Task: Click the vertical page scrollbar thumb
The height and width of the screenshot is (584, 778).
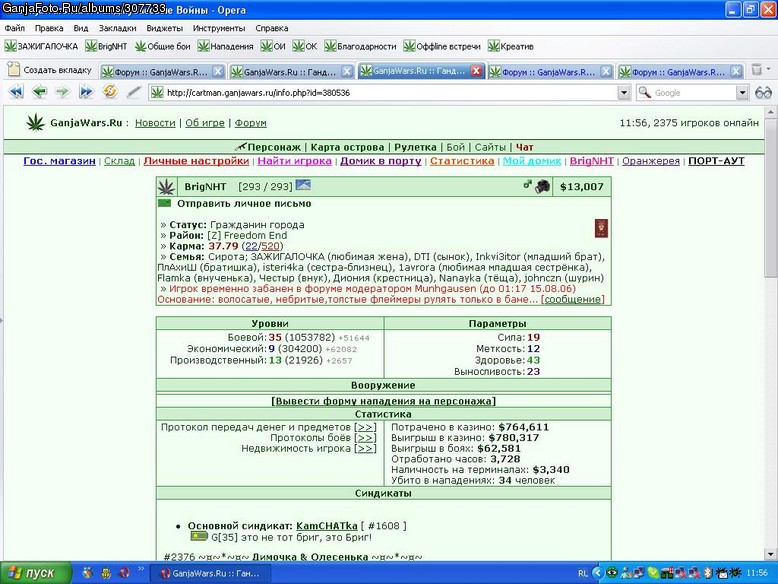Action: coord(770,198)
